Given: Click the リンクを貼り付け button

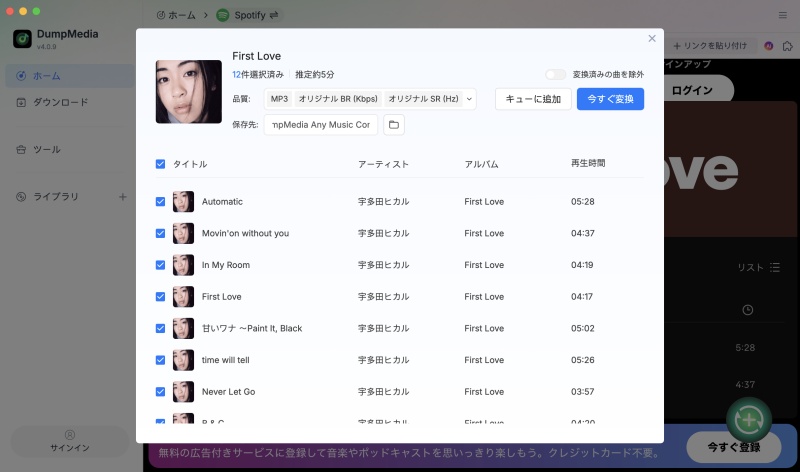Looking at the screenshot, I should pyautogui.click(x=710, y=46).
